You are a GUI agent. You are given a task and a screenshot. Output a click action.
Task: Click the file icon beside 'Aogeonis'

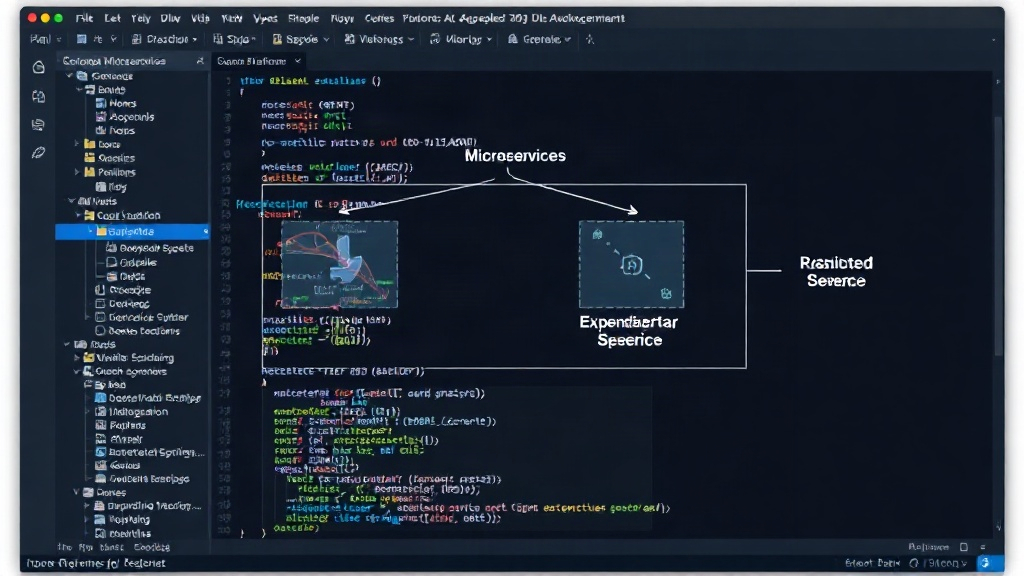(x=101, y=117)
